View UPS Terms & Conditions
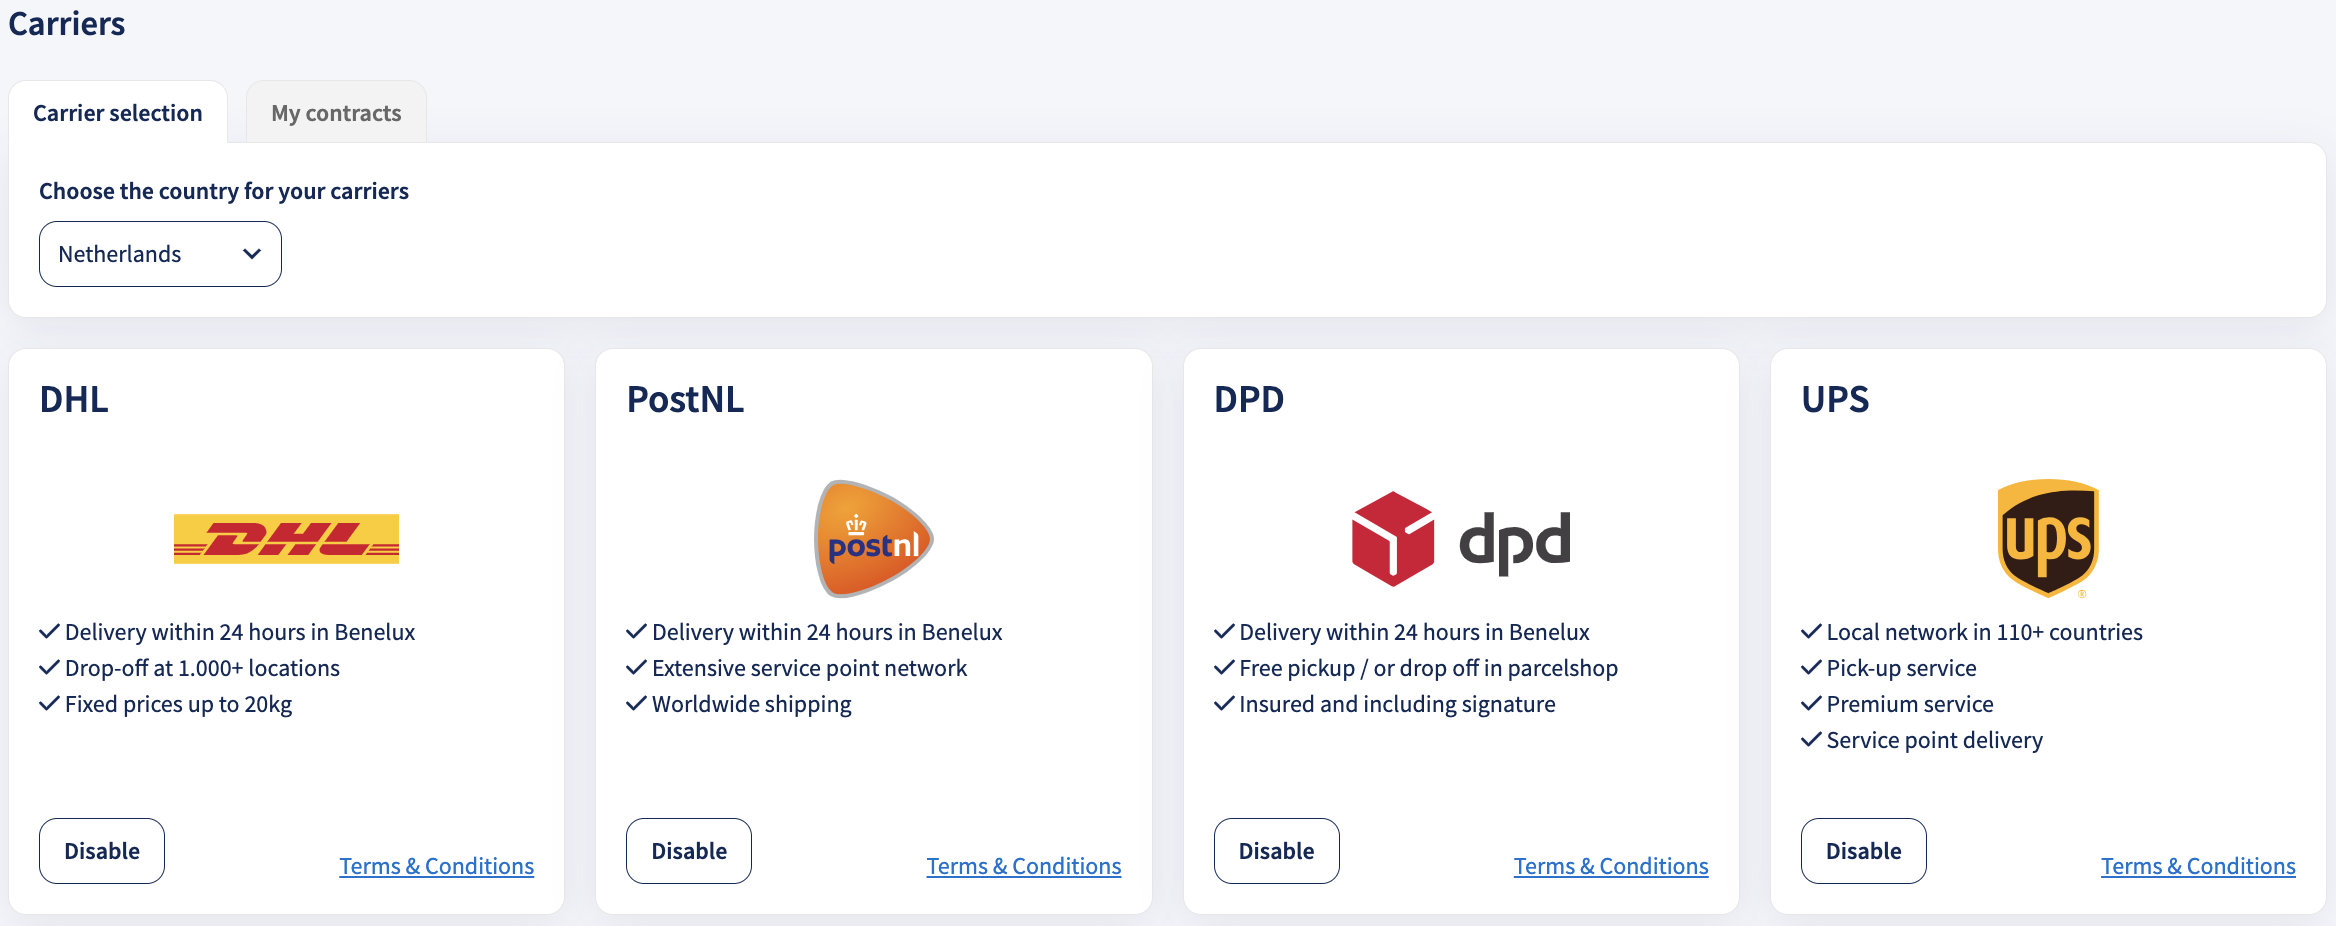Image resolution: width=2336 pixels, height=926 pixels. (x=2198, y=866)
